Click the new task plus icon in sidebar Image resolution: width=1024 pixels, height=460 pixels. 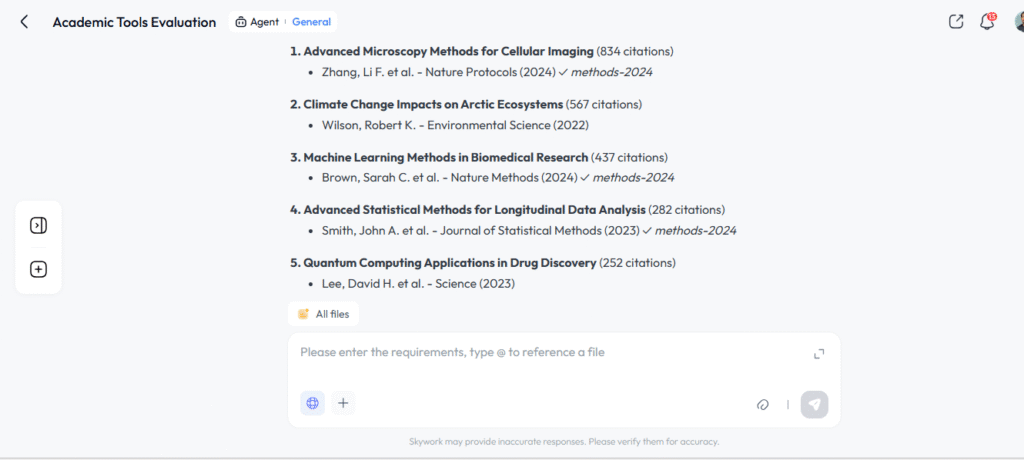click(x=38, y=269)
